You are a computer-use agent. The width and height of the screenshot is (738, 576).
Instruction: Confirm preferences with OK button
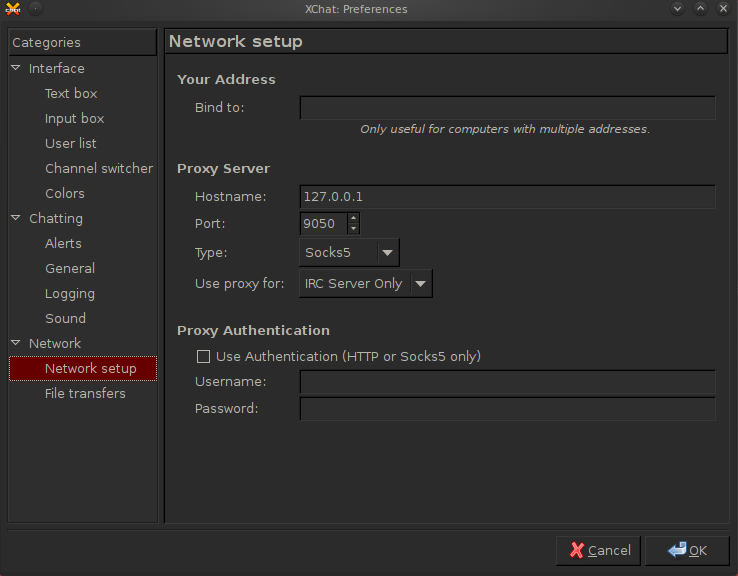pyautogui.click(x=686, y=550)
